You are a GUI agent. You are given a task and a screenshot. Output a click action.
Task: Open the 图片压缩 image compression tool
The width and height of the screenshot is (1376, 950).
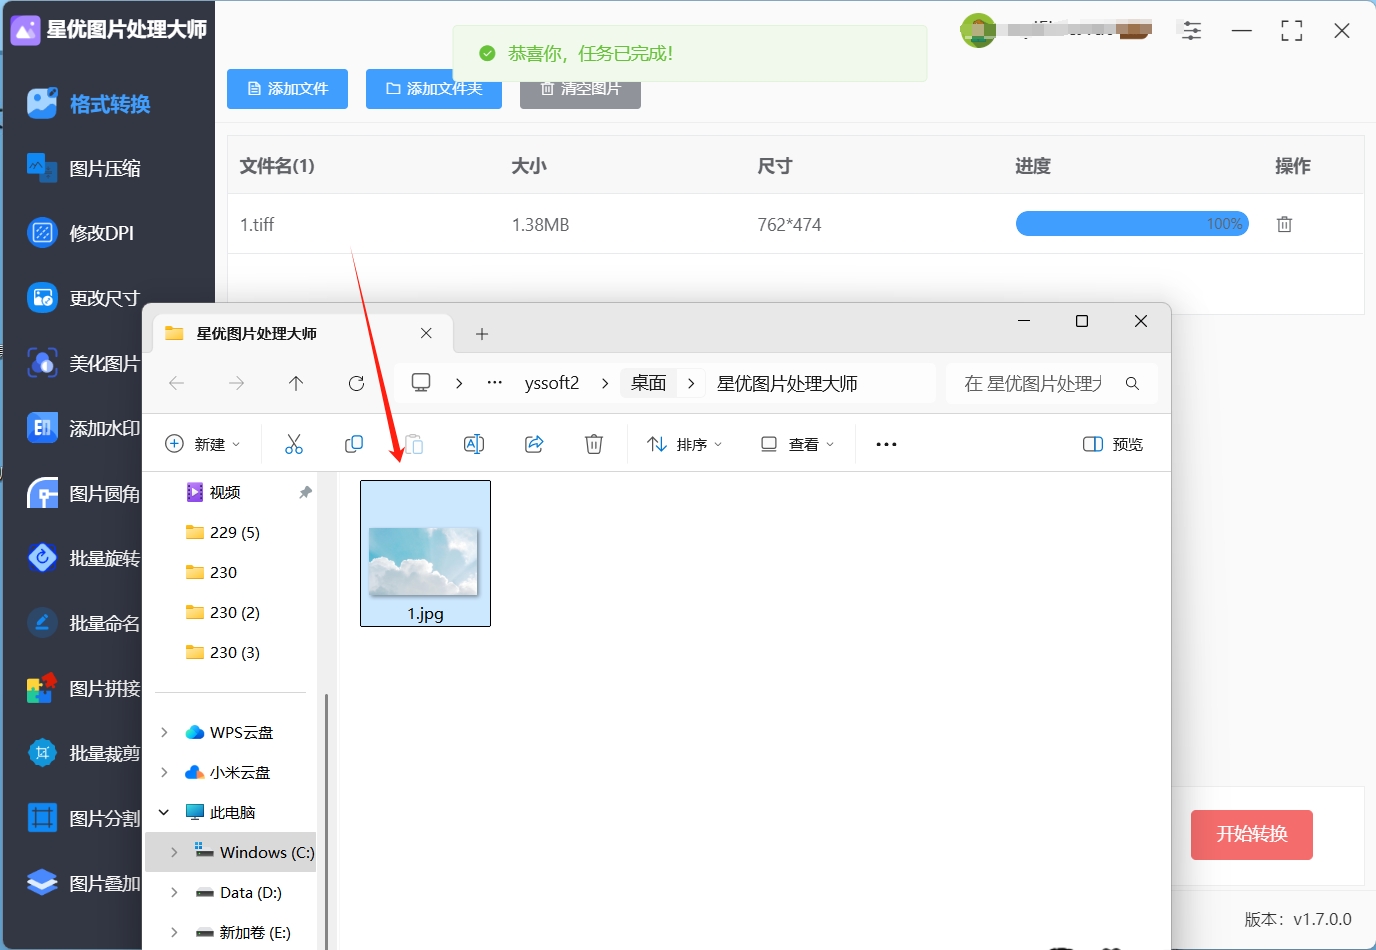84,169
